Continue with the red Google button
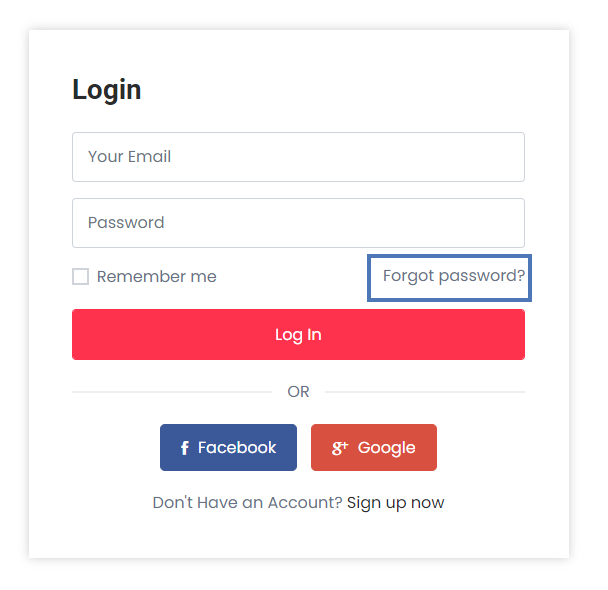608x590 pixels. [374, 448]
